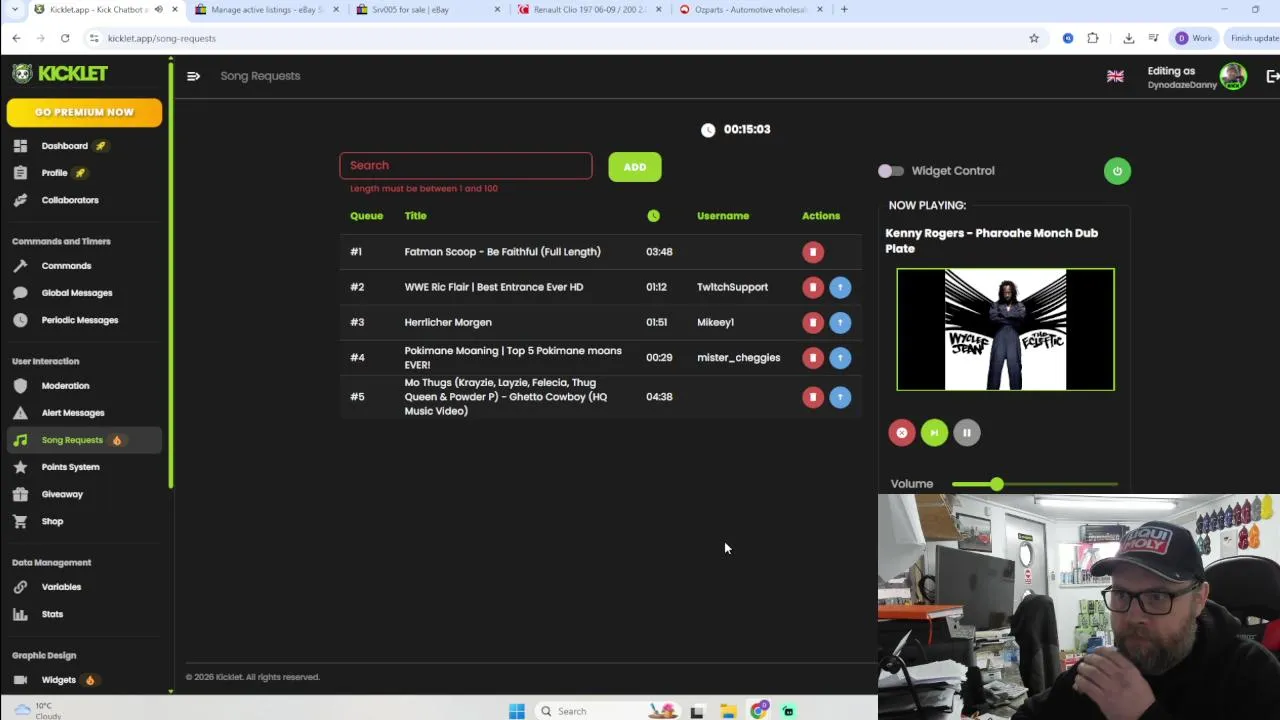Click the now playing album thumbnail
1280x720 pixels.
[1005, 329]
